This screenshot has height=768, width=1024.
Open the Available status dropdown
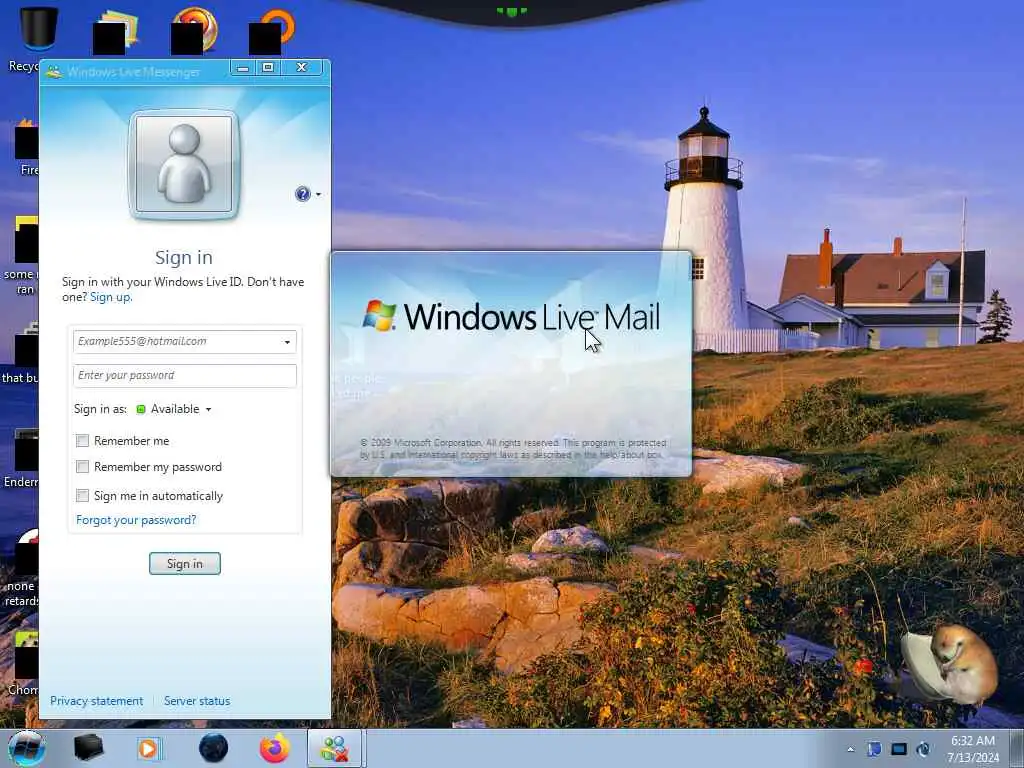[209, 409]
